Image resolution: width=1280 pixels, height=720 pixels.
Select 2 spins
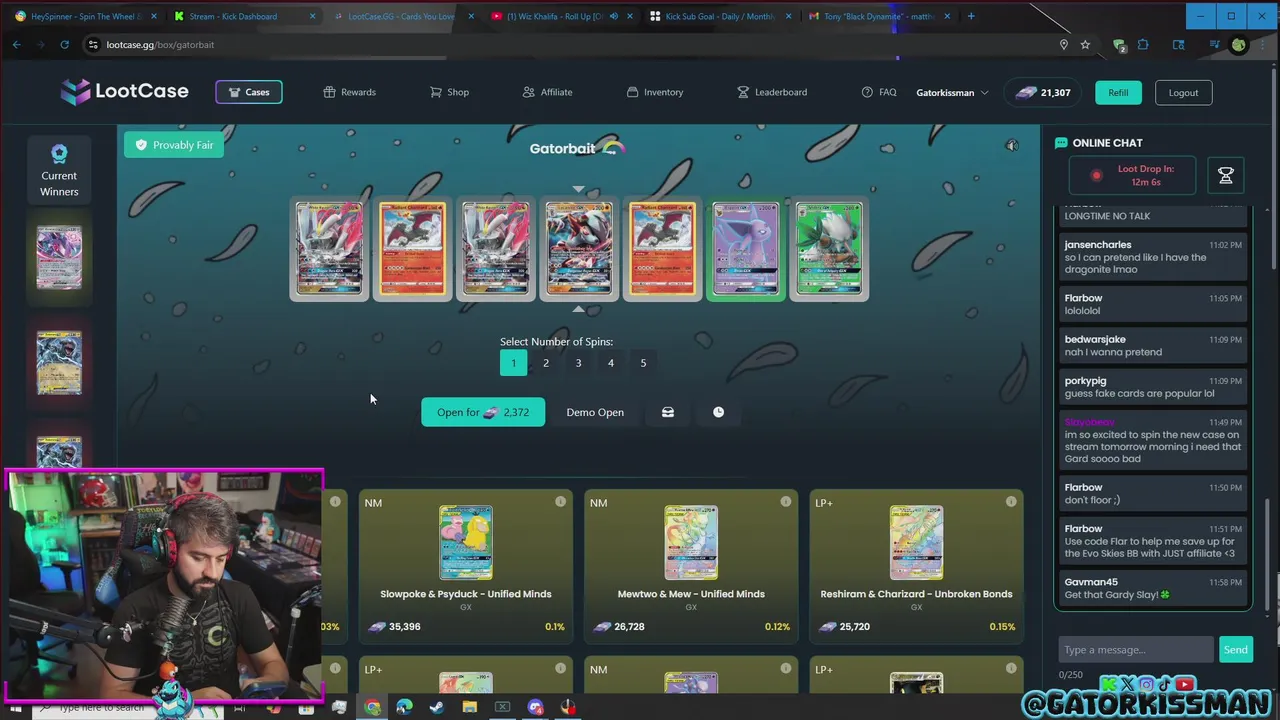546,363
